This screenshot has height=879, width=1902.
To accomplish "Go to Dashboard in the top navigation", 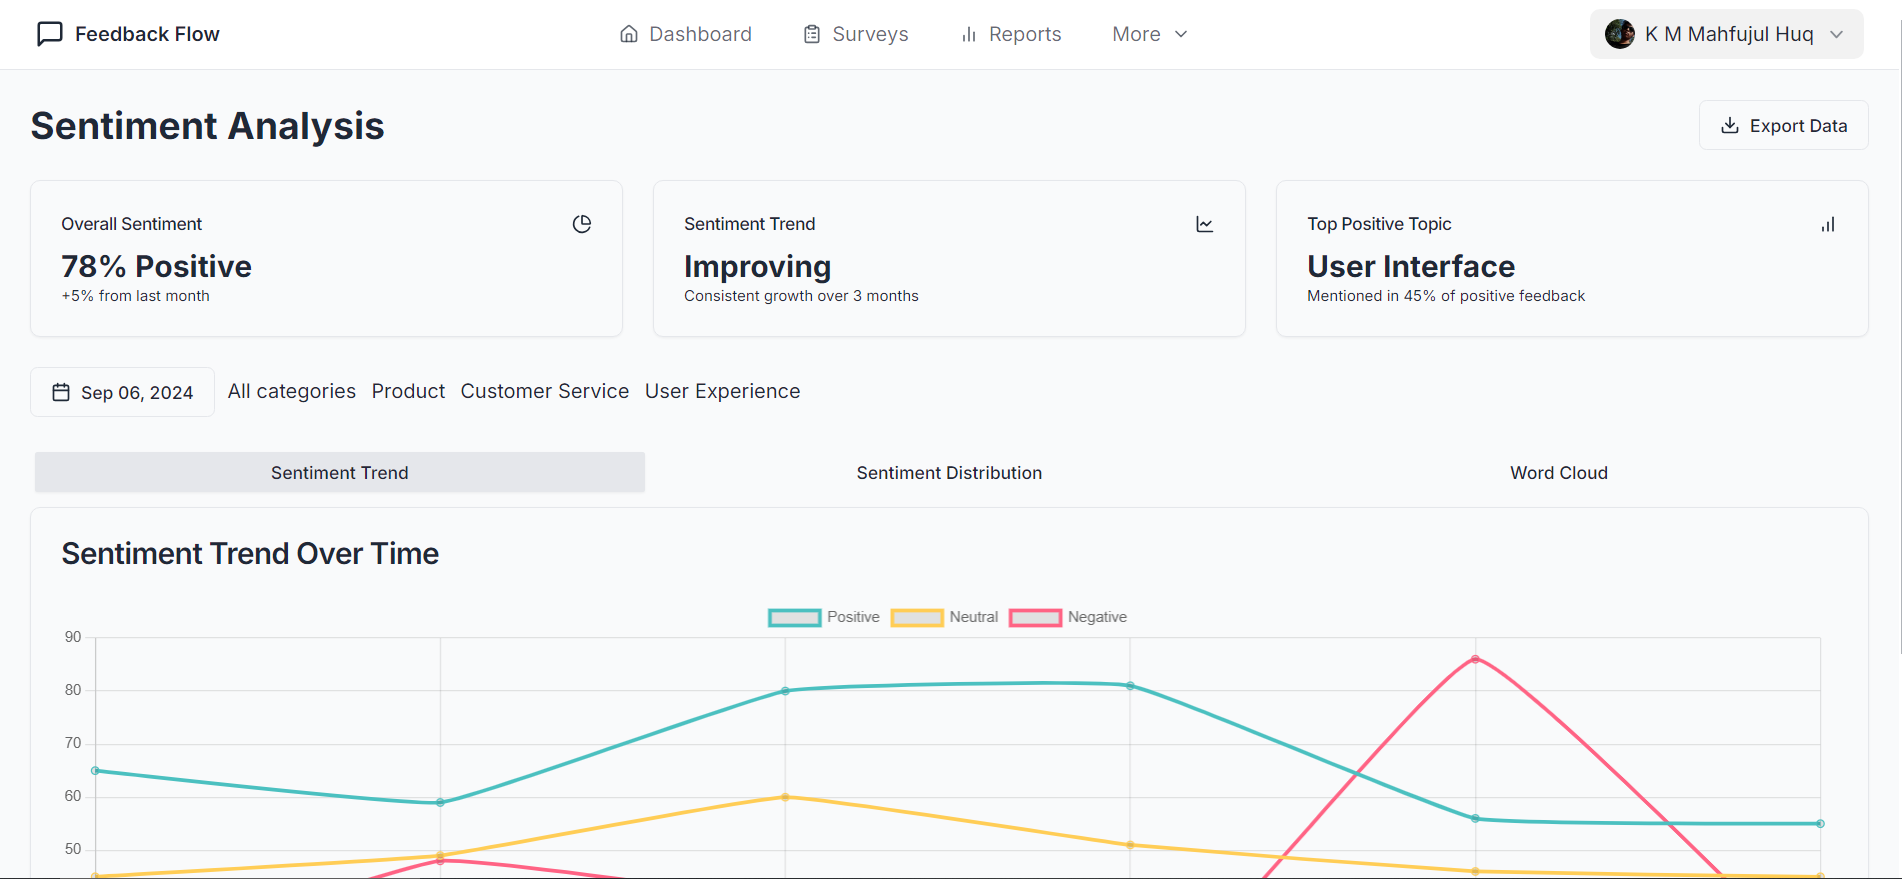I will pos(686,34).
